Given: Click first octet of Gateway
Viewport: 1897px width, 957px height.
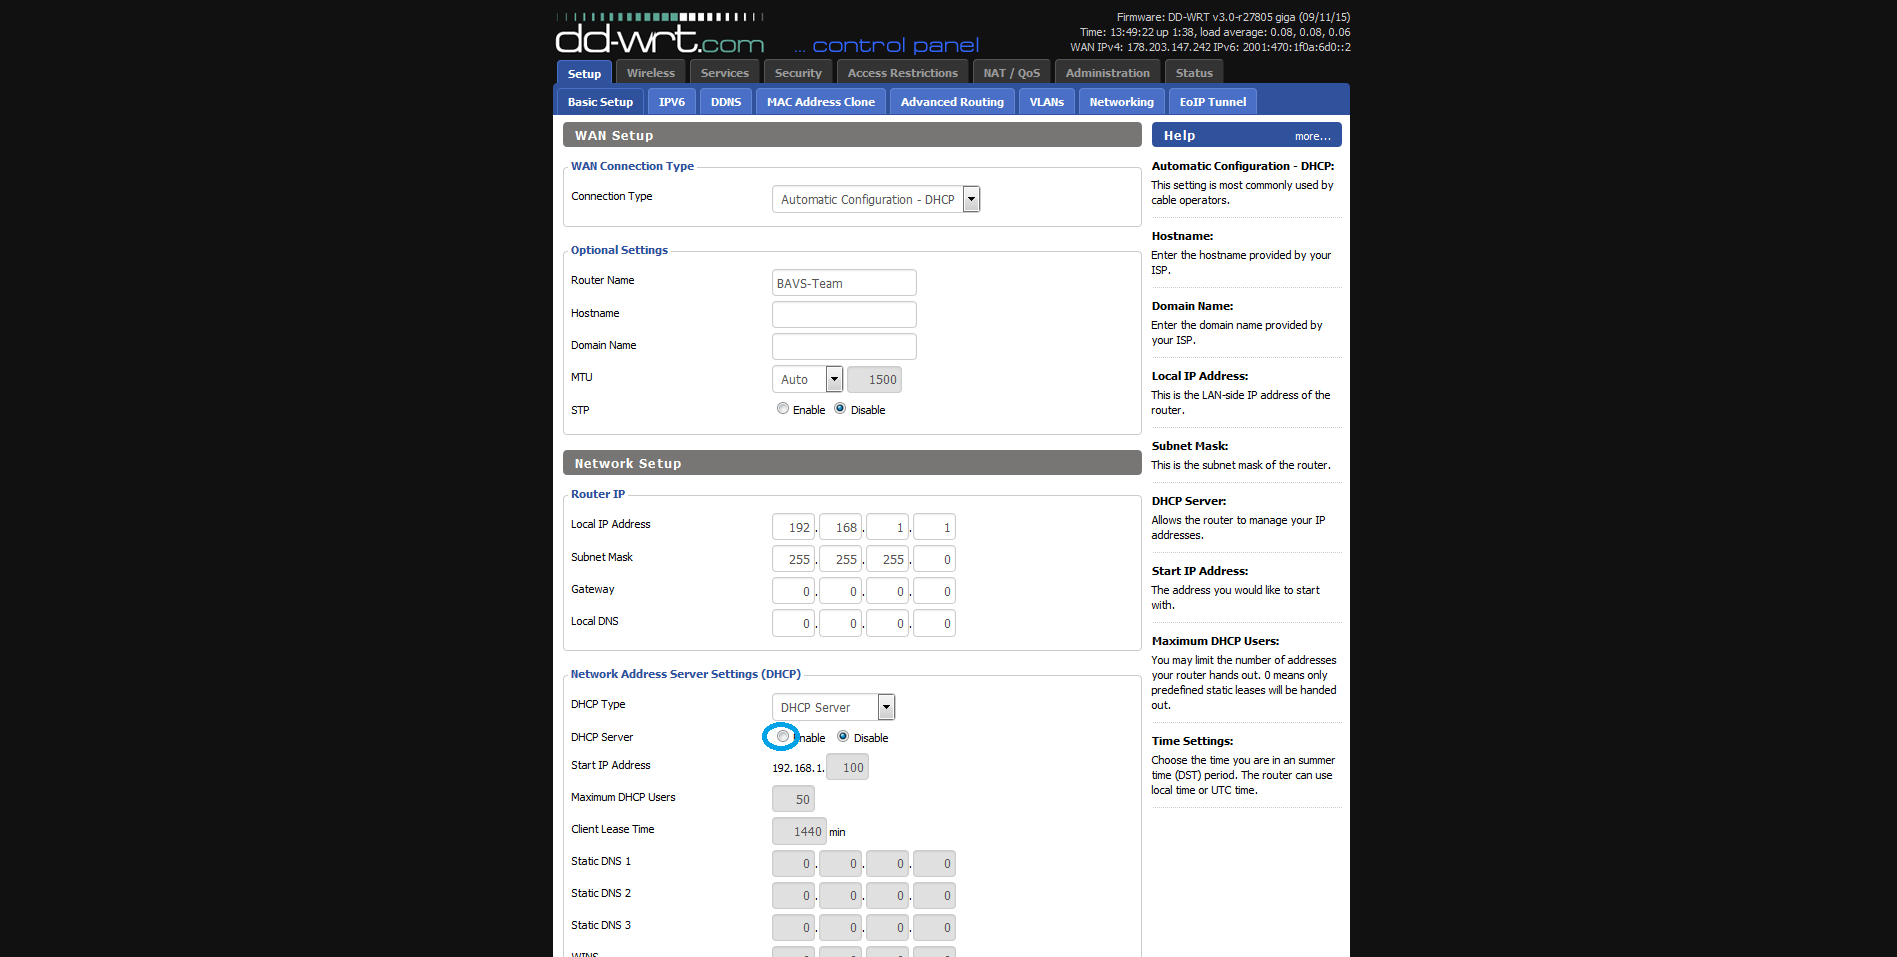Looking at the screenshot, I should (x=793, y=591).
